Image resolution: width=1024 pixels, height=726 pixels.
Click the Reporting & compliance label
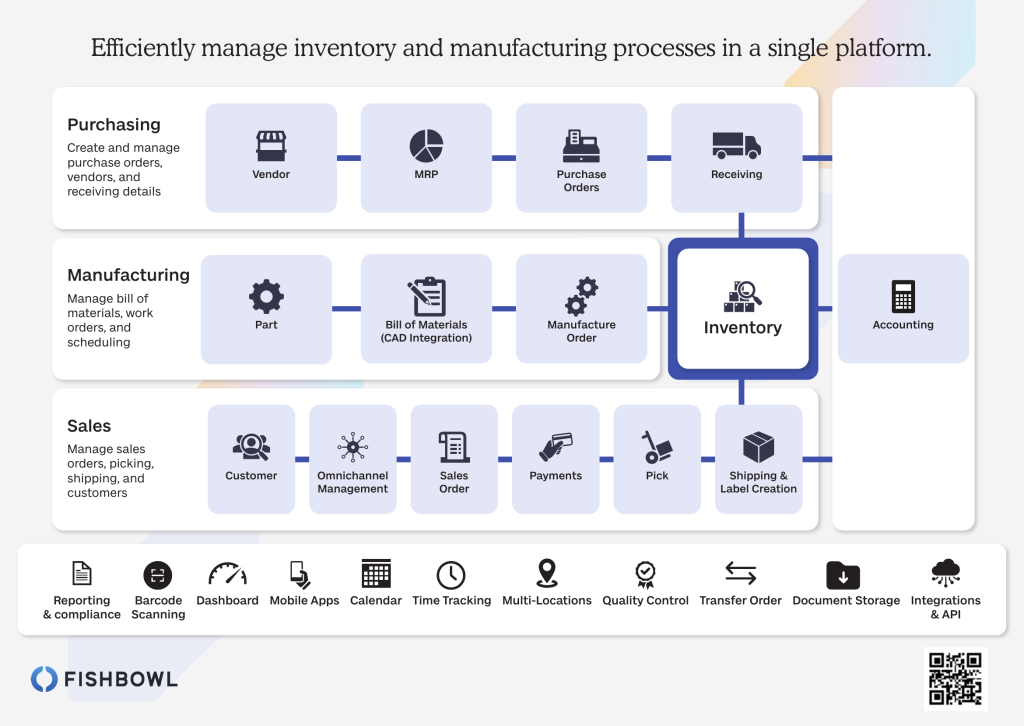point(82,607)
